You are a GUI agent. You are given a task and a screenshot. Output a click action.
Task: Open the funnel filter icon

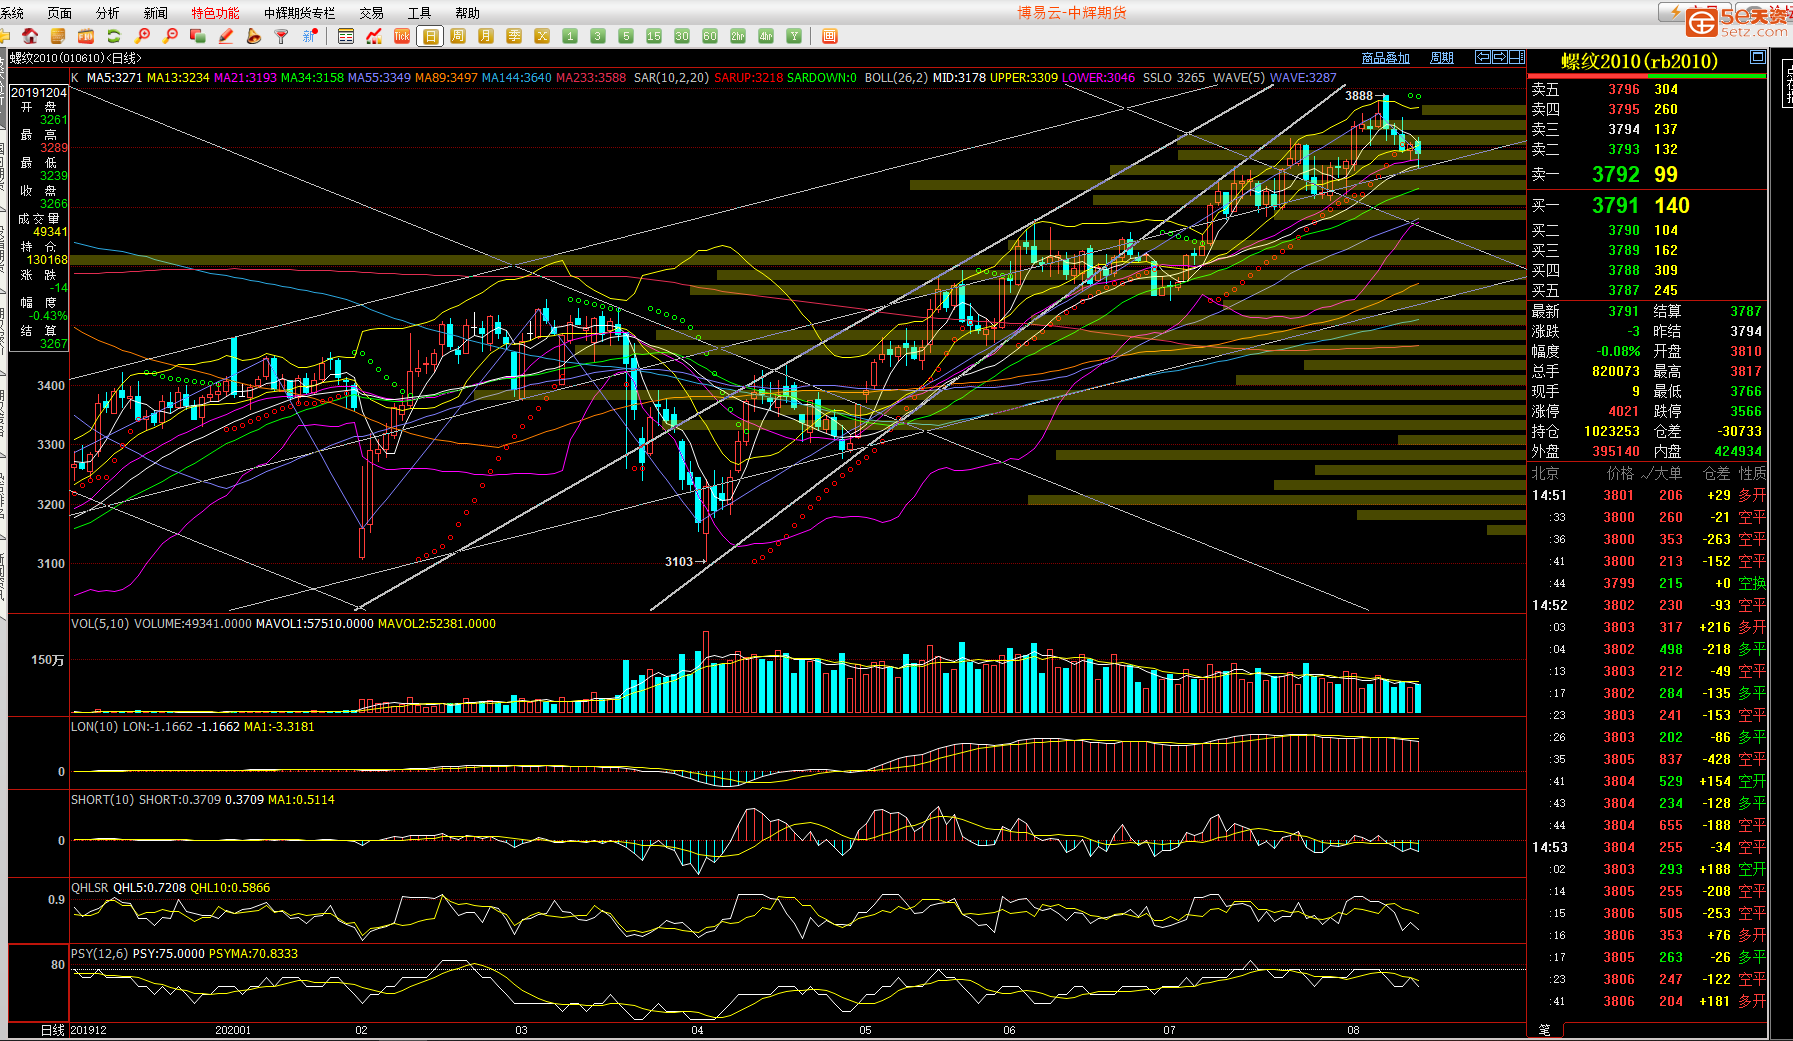[281, 36]
